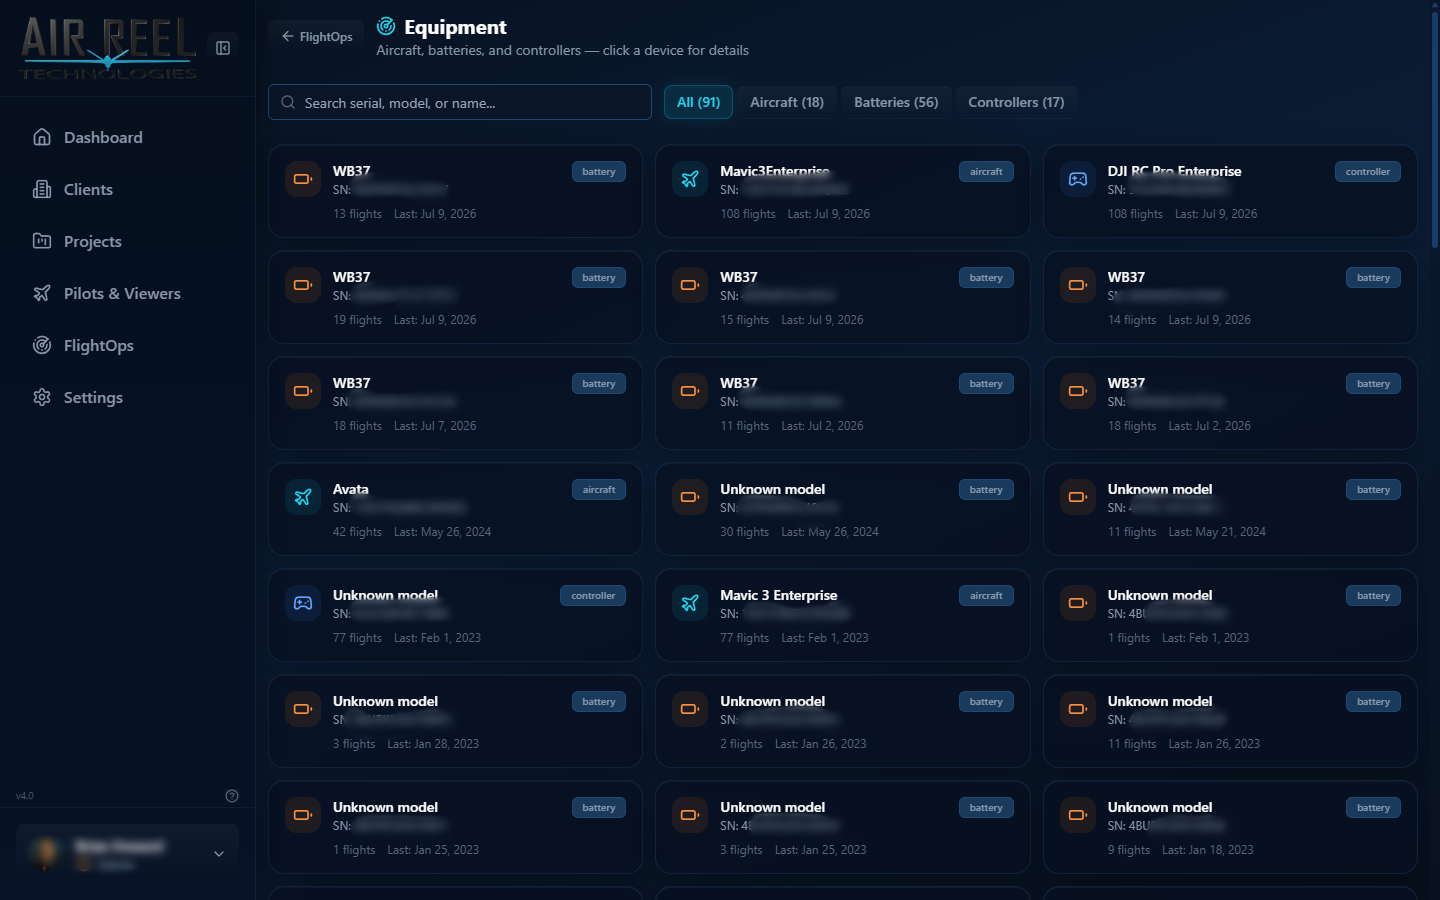The height and width of the screenshot is (900, 1440).
Task: Focus the serial, model, or name search field
Action: tap(460, 102)
